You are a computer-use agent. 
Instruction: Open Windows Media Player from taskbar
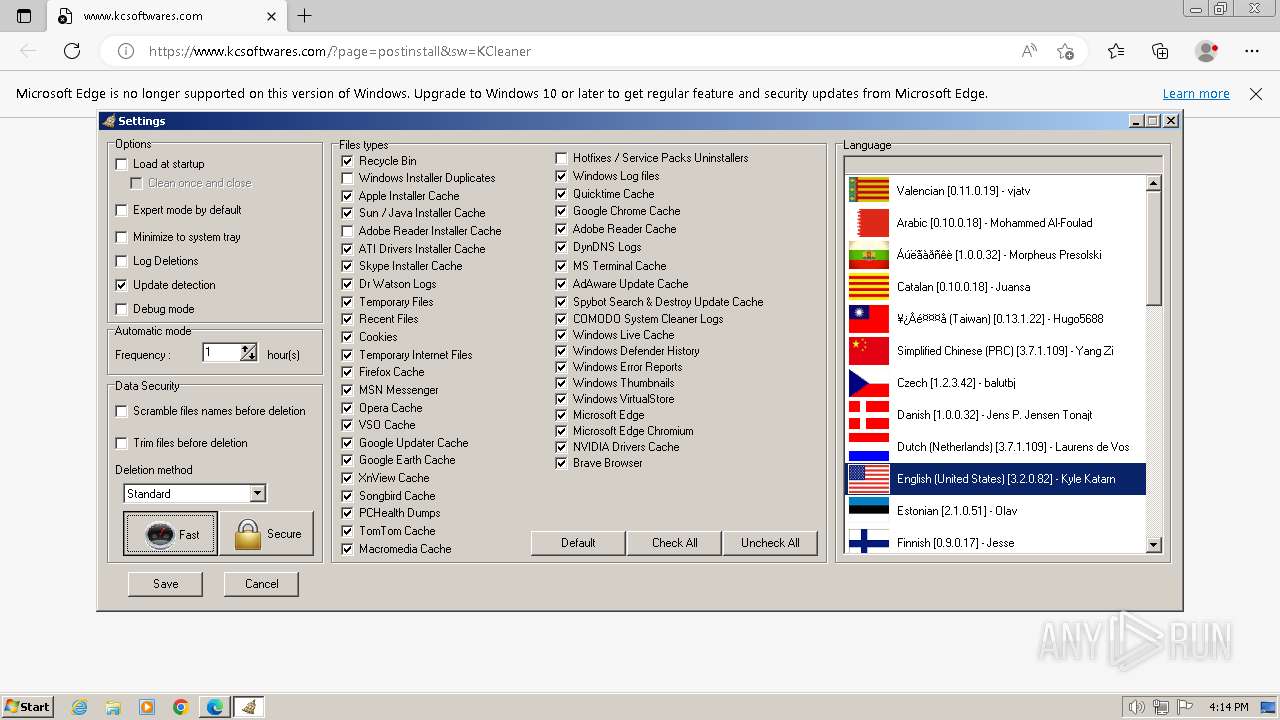coord(147,707)
